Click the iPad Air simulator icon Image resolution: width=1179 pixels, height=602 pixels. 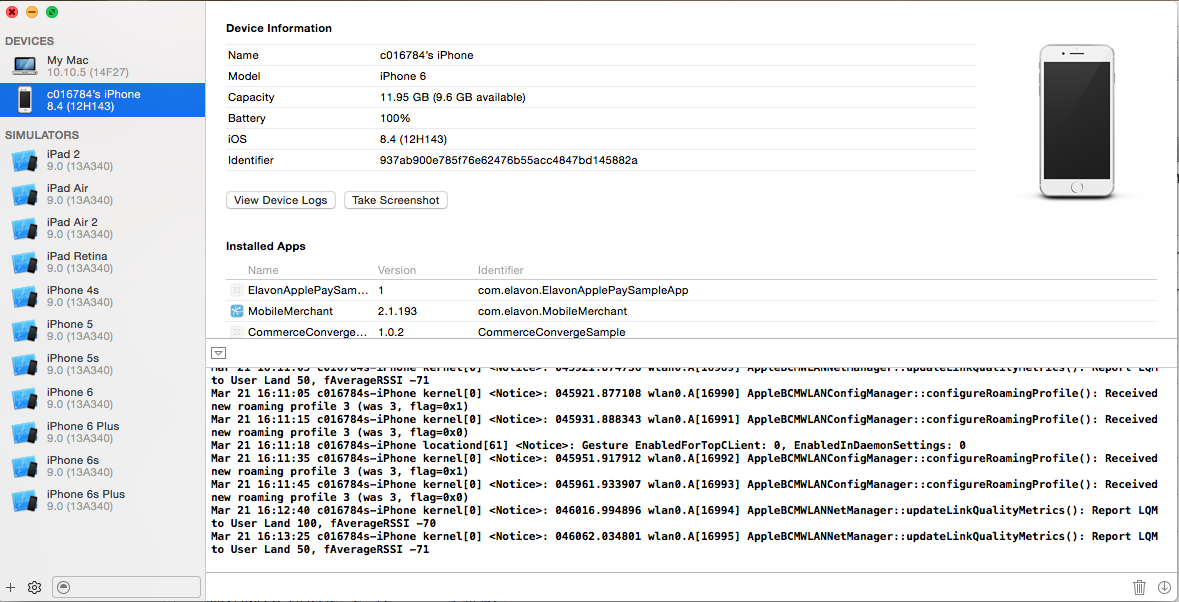25,195
